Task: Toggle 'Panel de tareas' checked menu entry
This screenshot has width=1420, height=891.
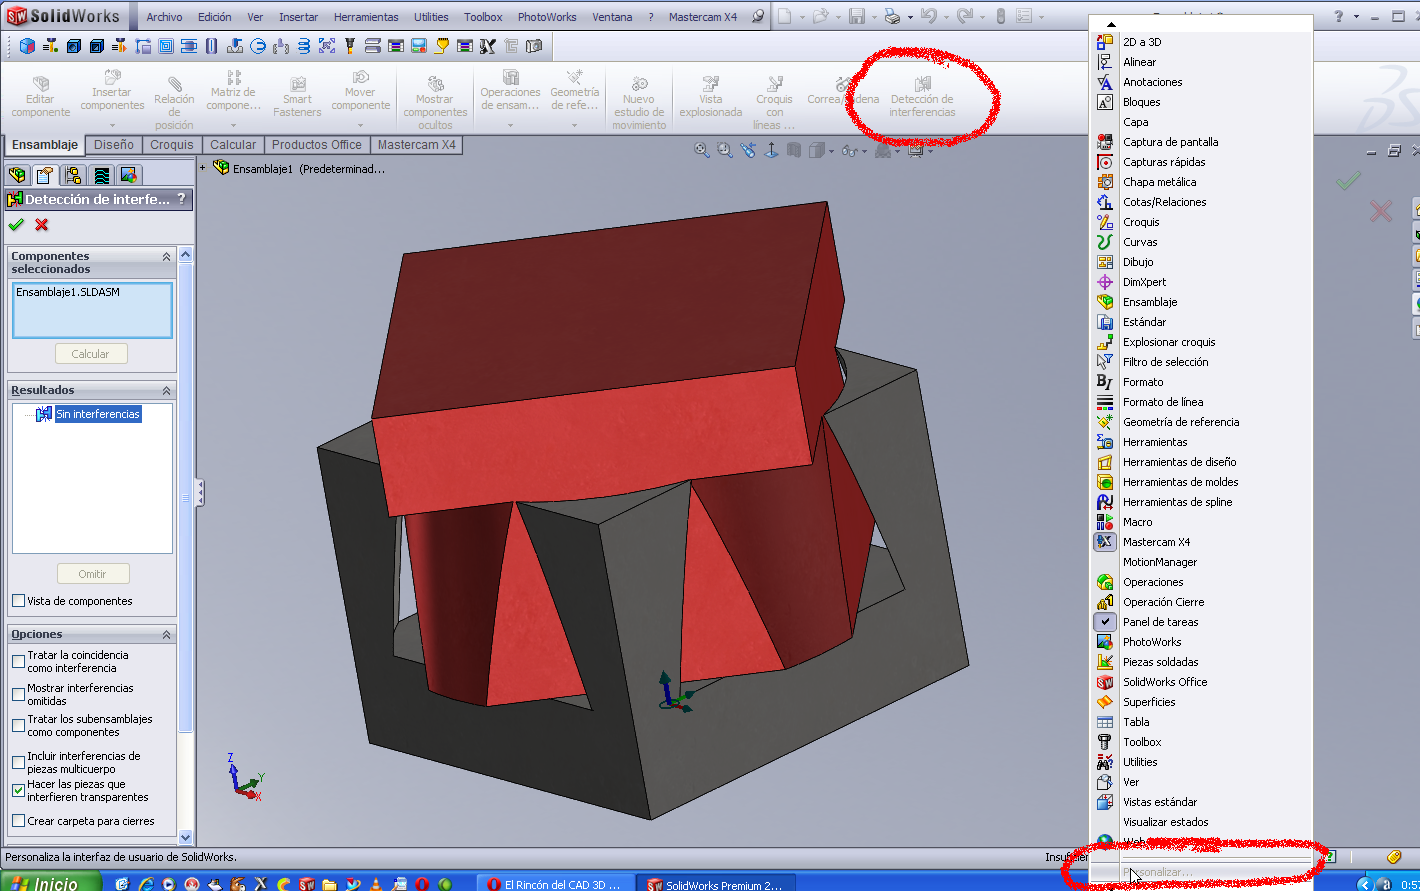Action: point(1201,622)
